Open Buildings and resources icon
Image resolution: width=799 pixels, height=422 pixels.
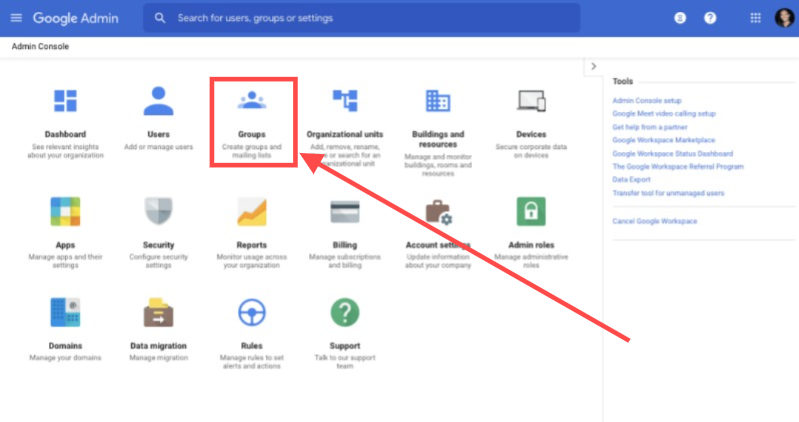(x=438, y=101)
